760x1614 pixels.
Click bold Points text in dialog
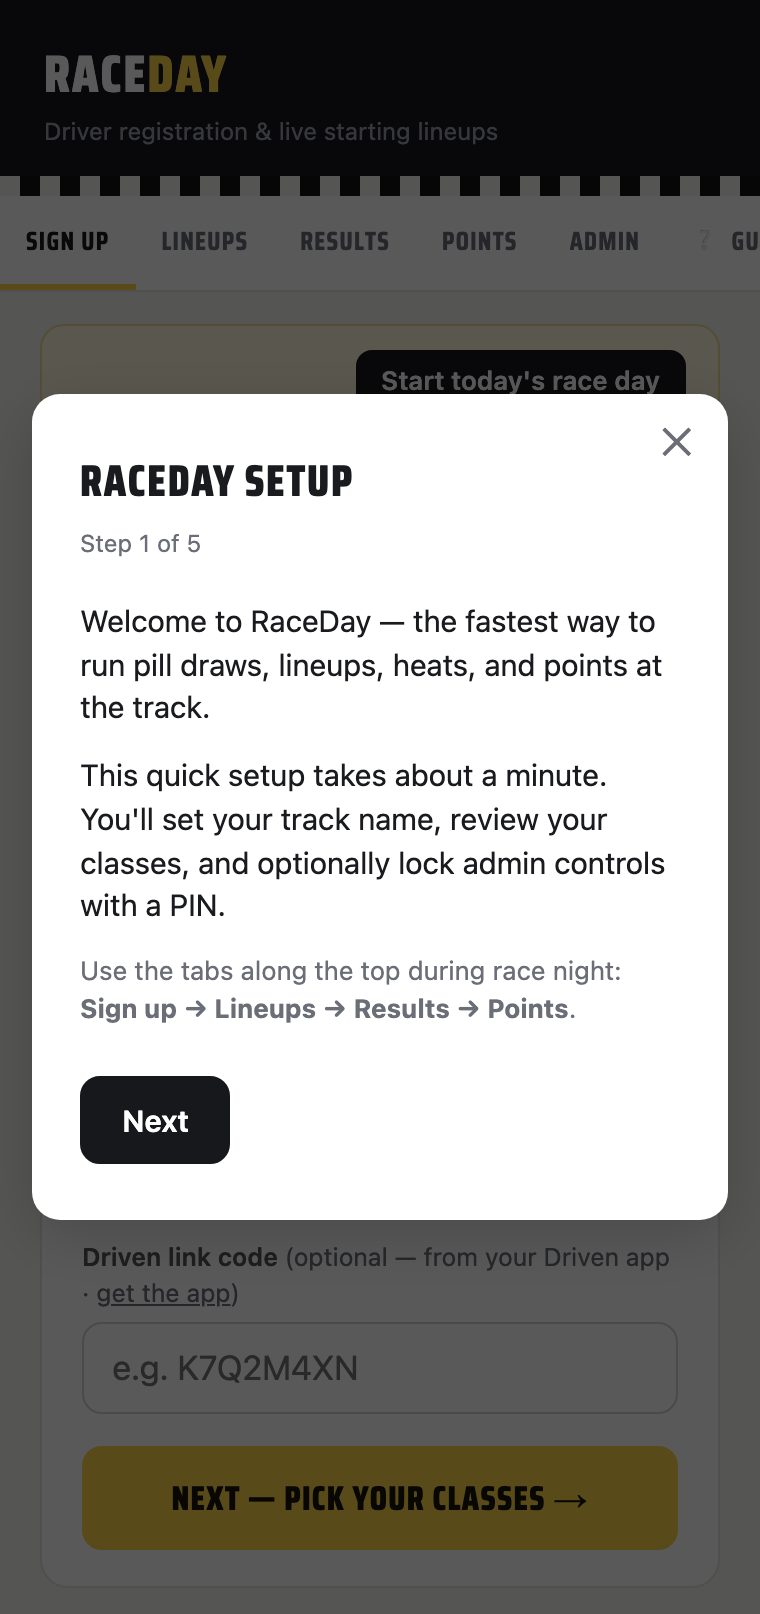pos(528,1009)
